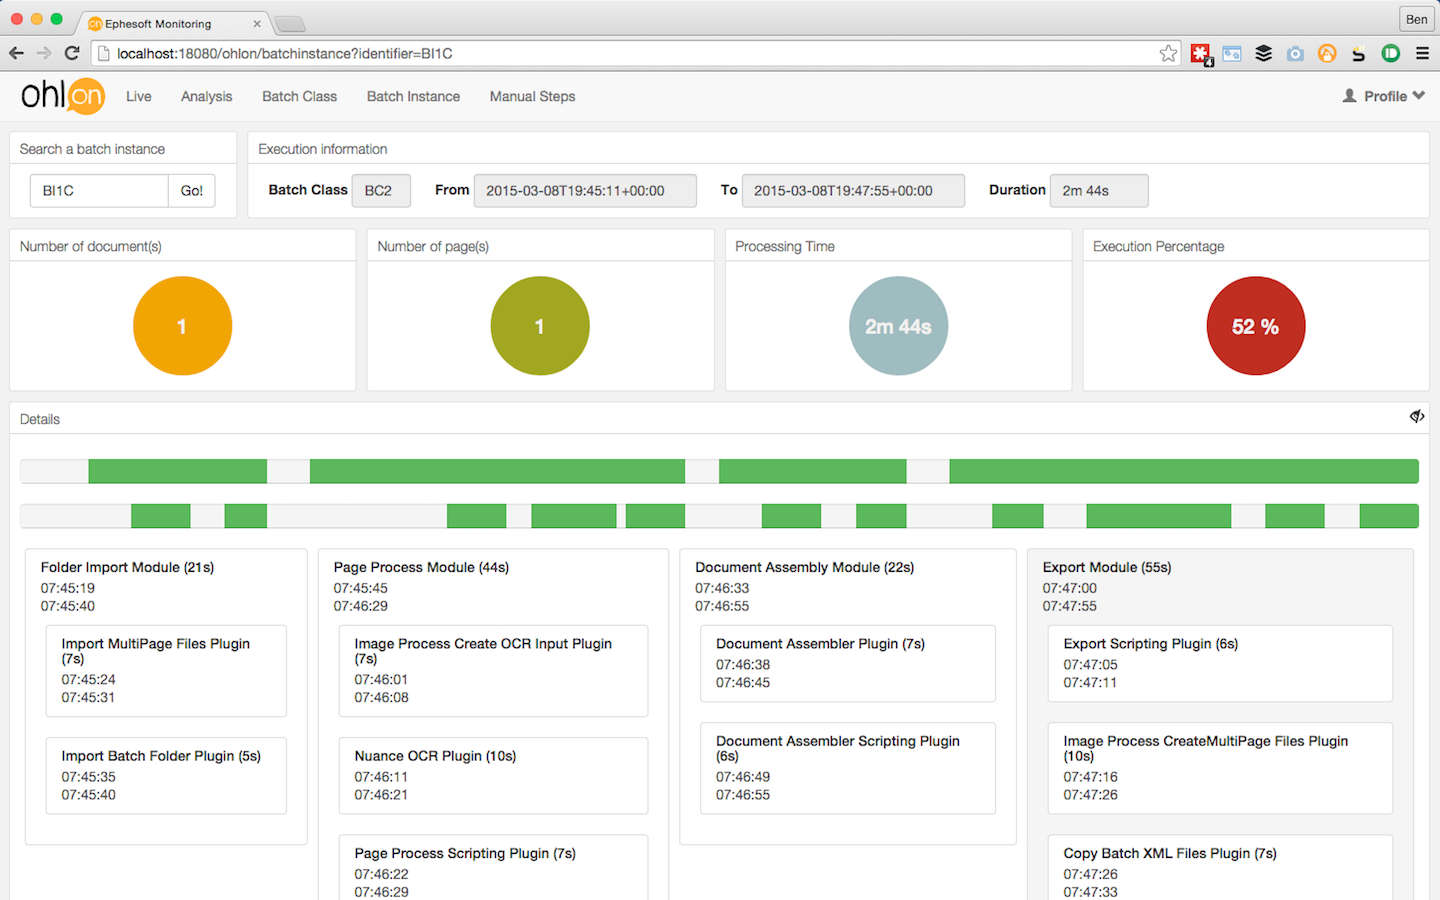
Task: Click the layers extension icon
Action: 1263,53
